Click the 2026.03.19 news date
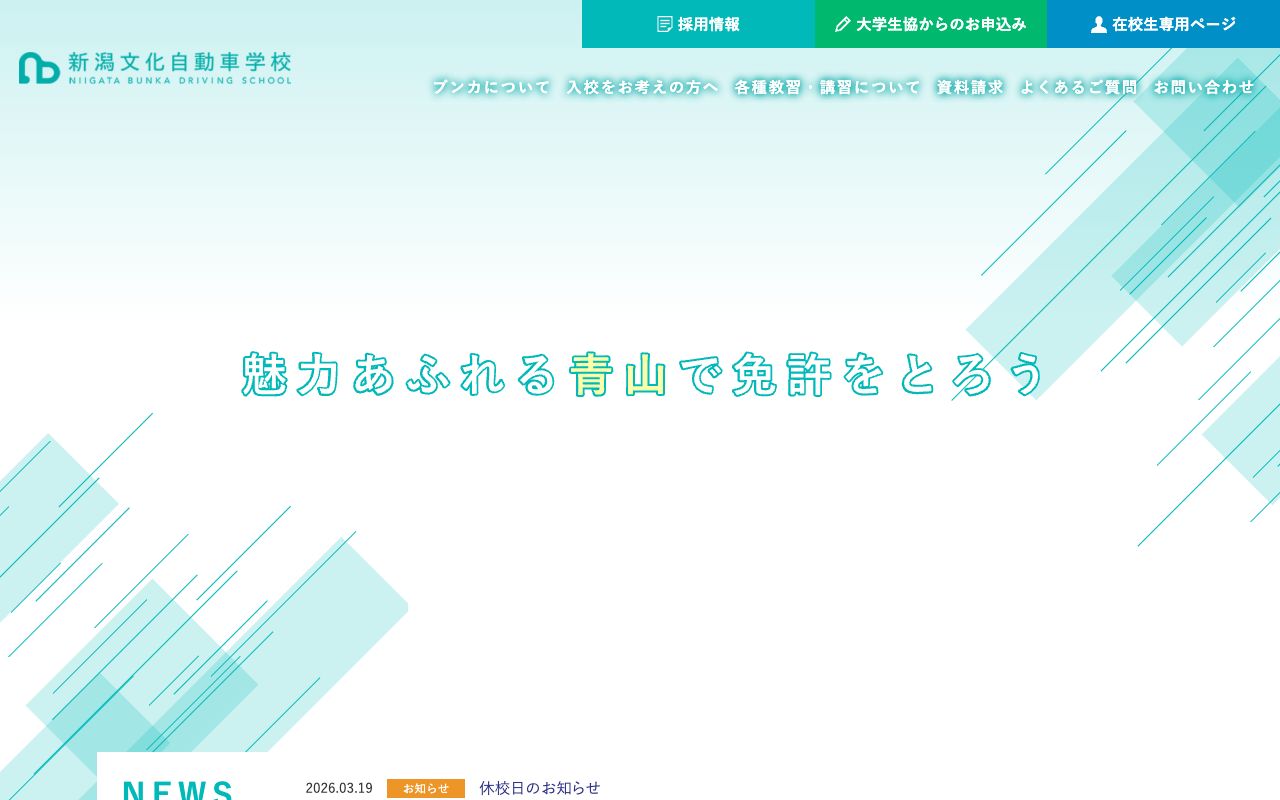The height and width of the screenshot is (800, 1280). [x=339, y=788]
